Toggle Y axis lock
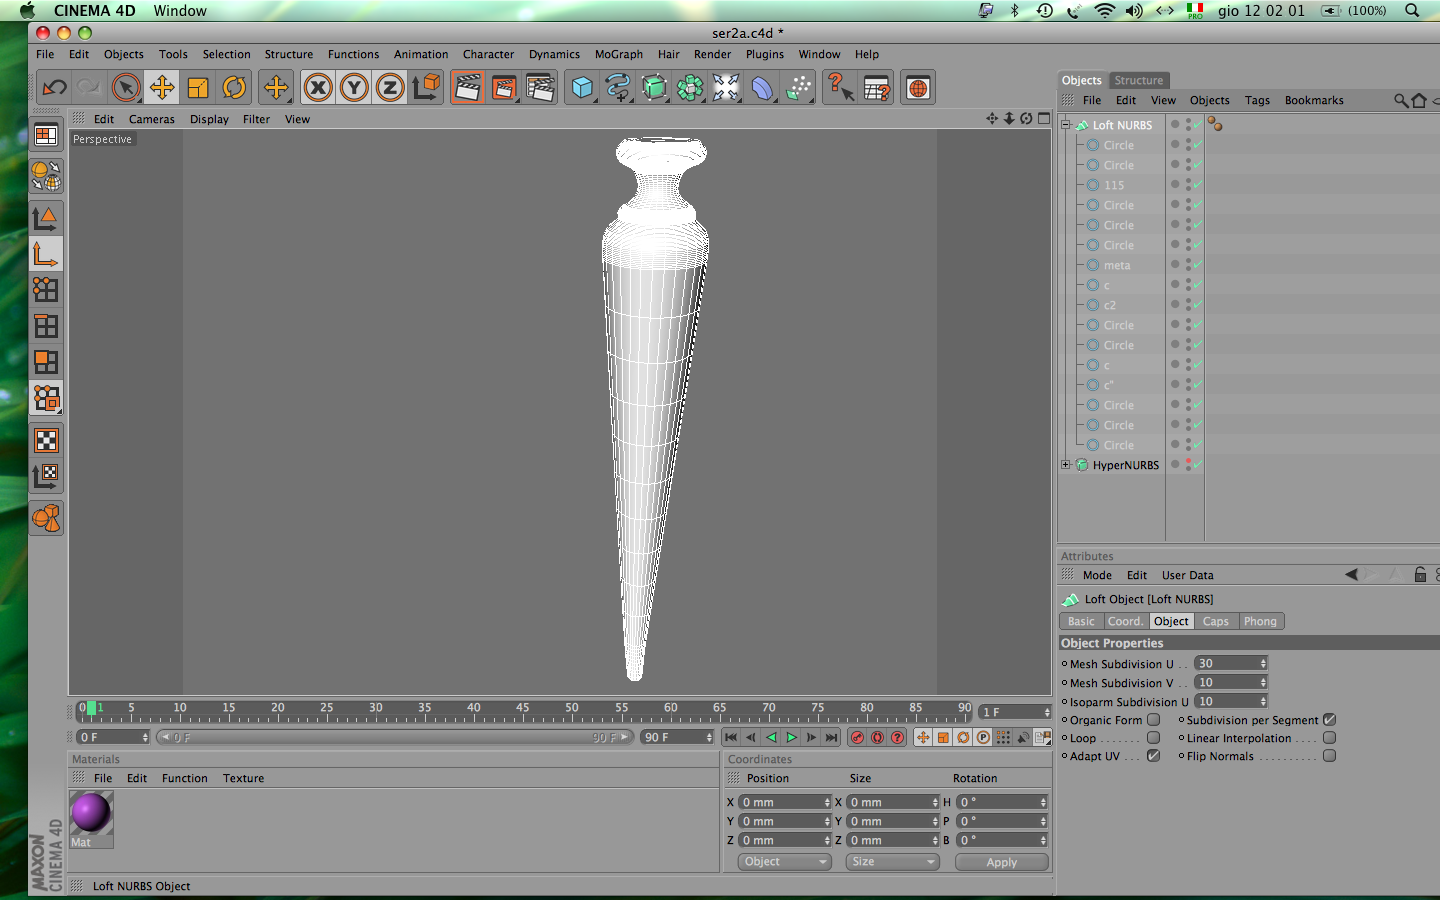 [x=354, y=88]
